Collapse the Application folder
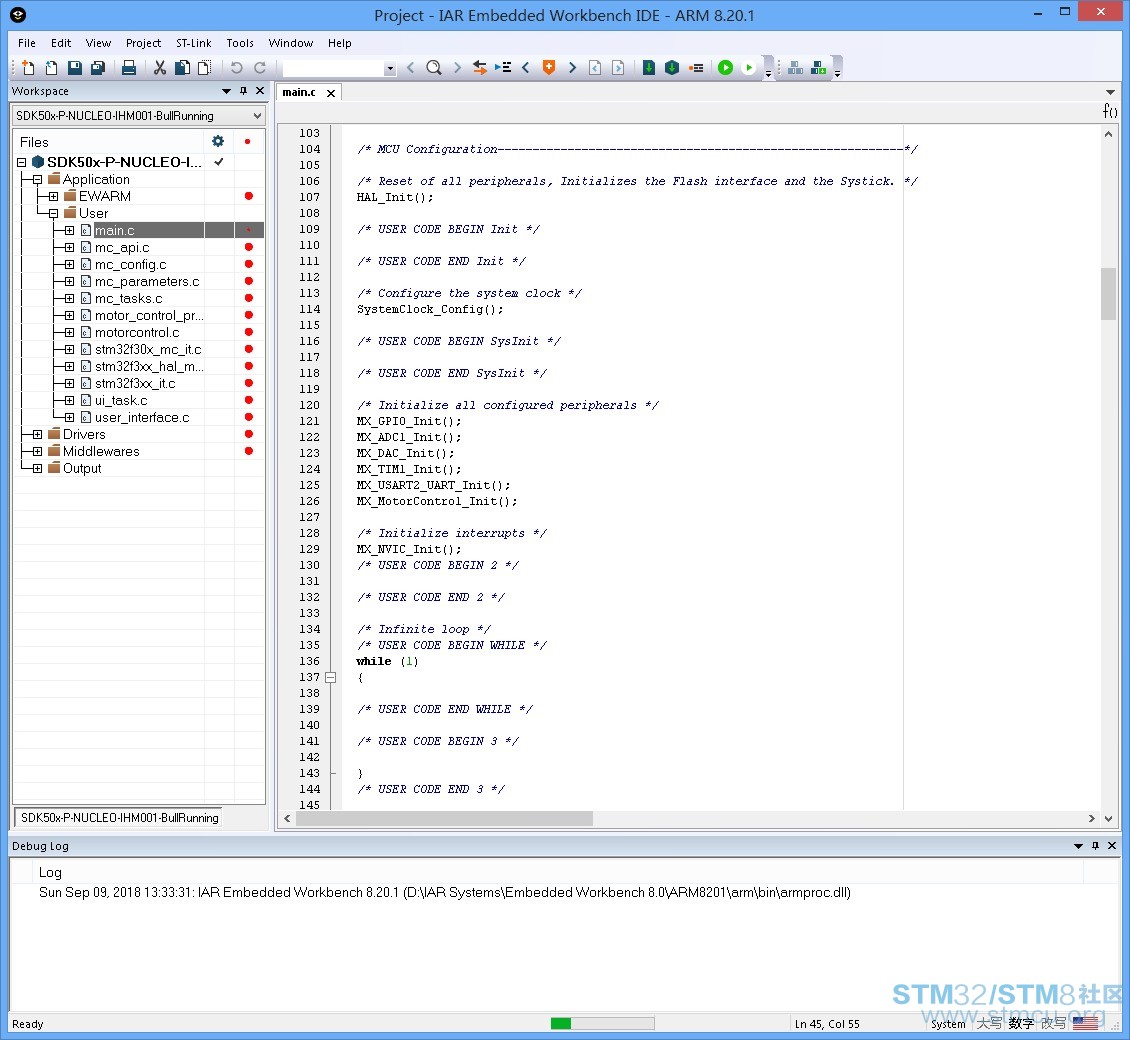 (x=37, y=179)
